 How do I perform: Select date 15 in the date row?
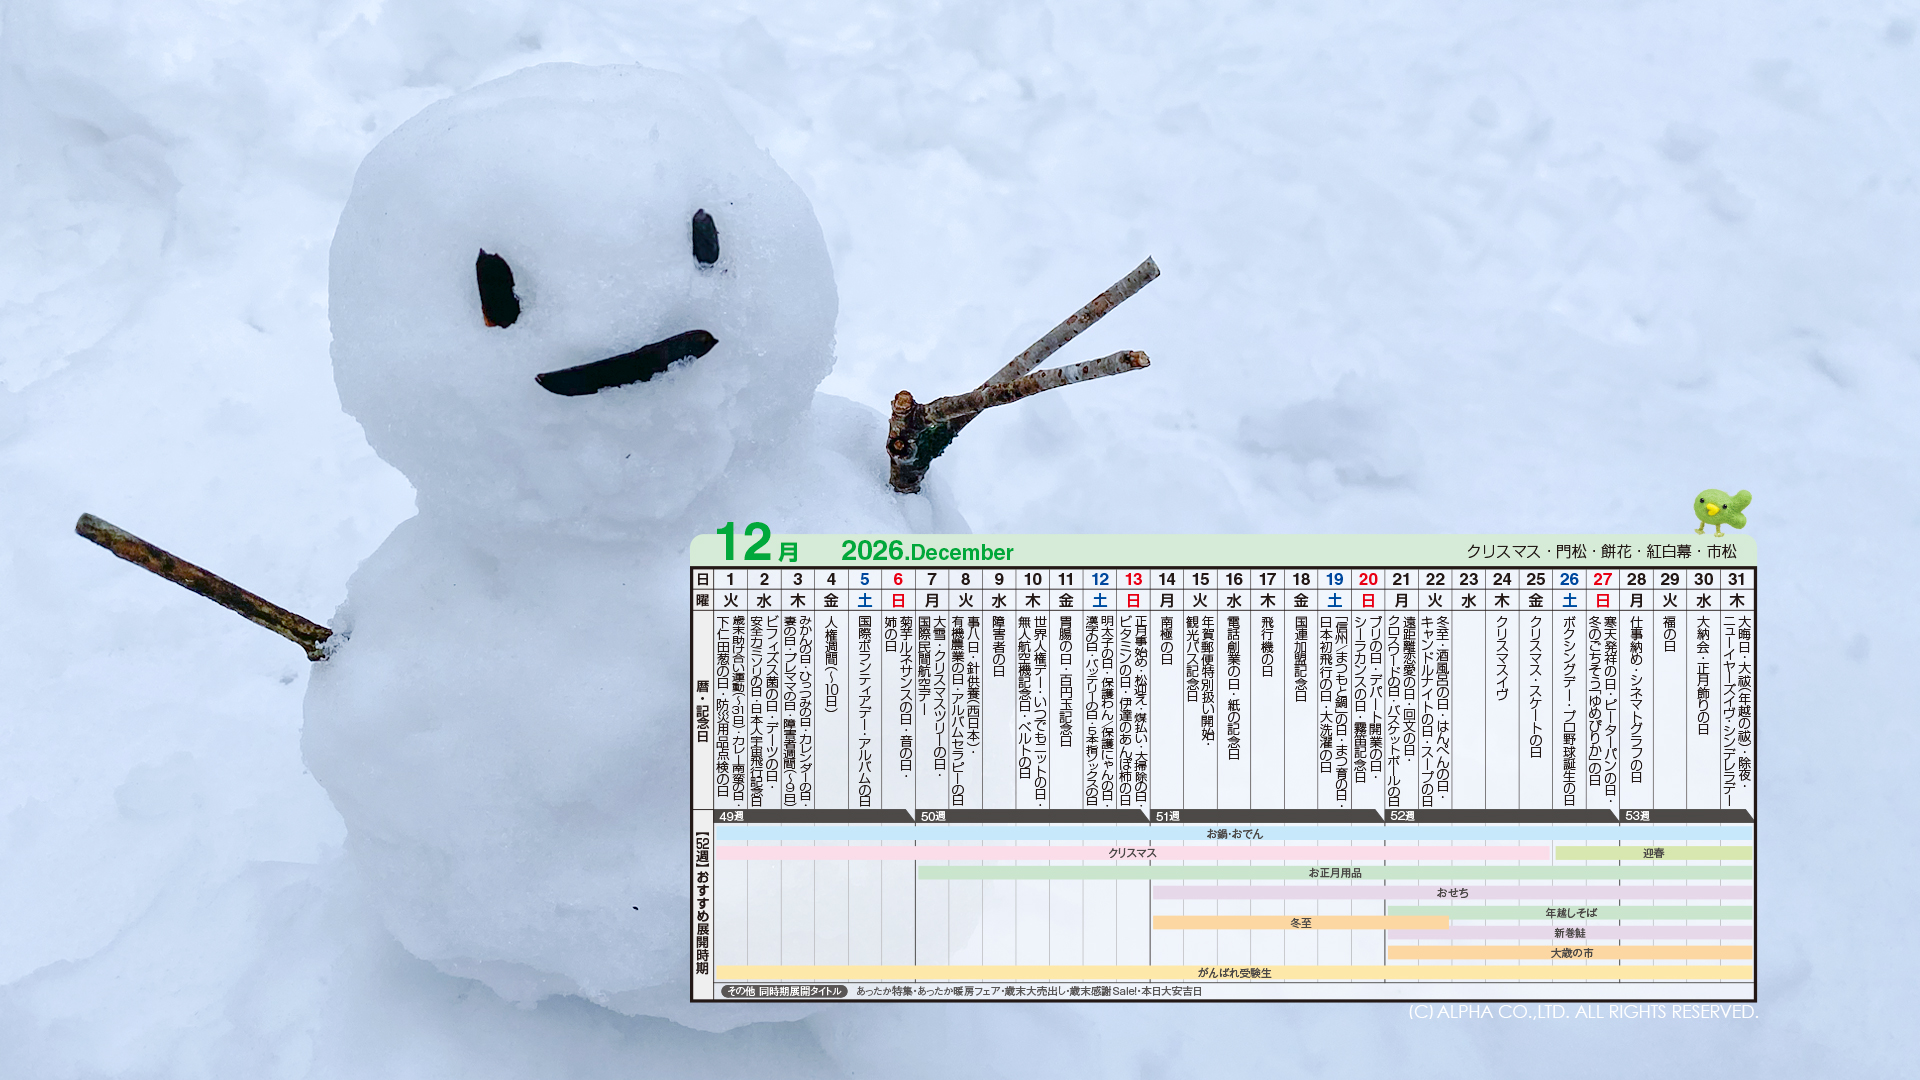tap(1200, 579)
